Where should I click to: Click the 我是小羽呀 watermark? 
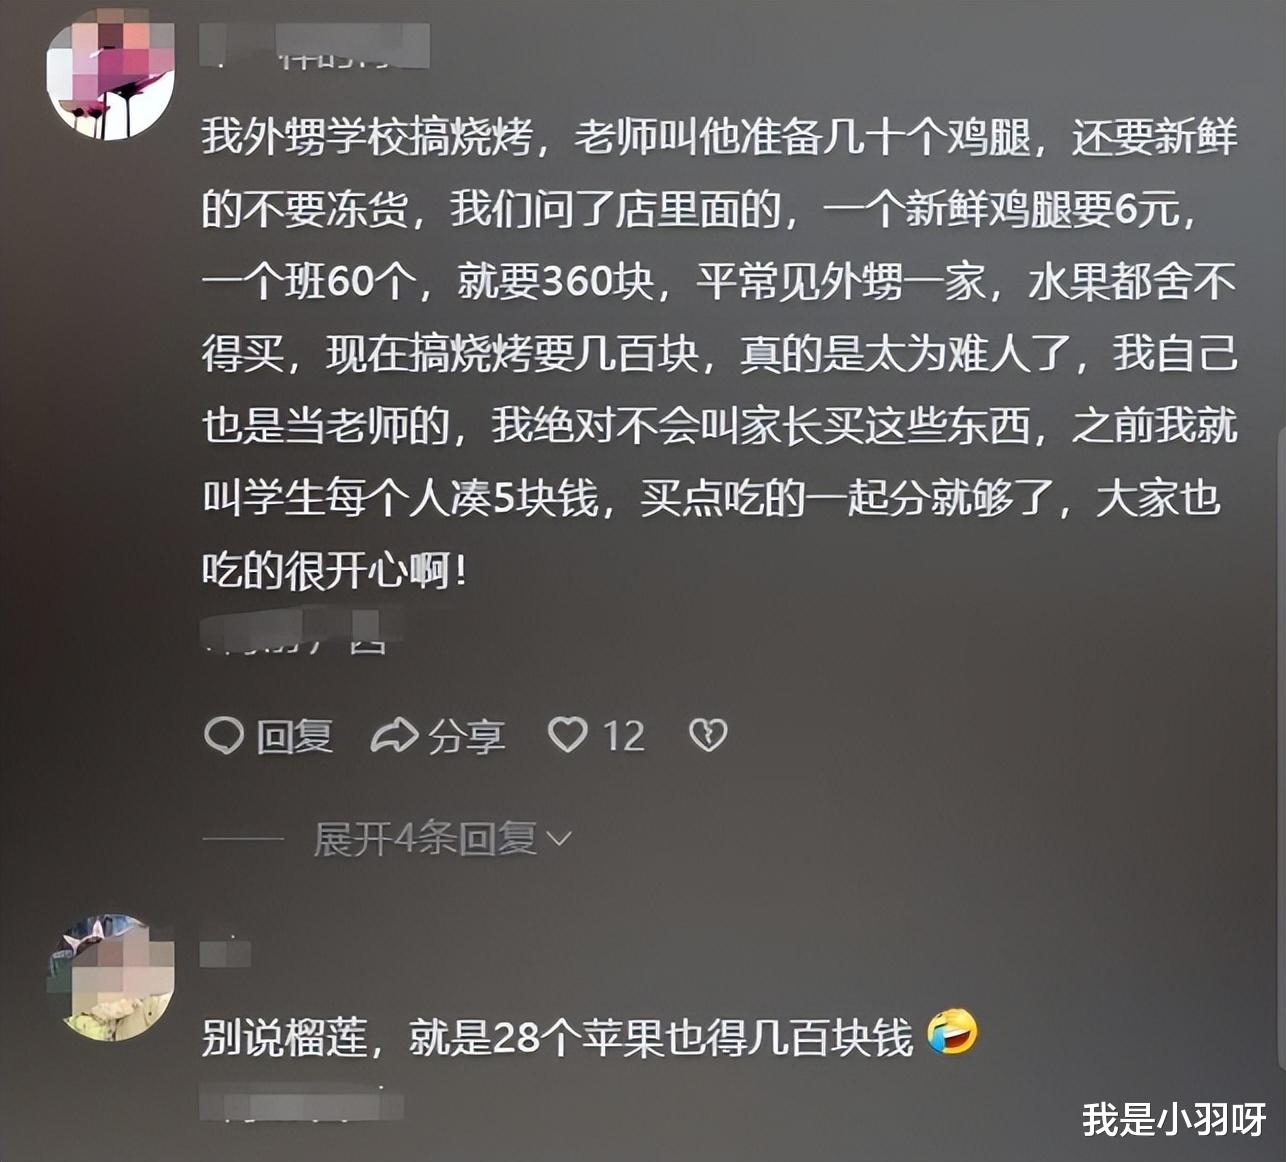(x=1174, y=1119)
